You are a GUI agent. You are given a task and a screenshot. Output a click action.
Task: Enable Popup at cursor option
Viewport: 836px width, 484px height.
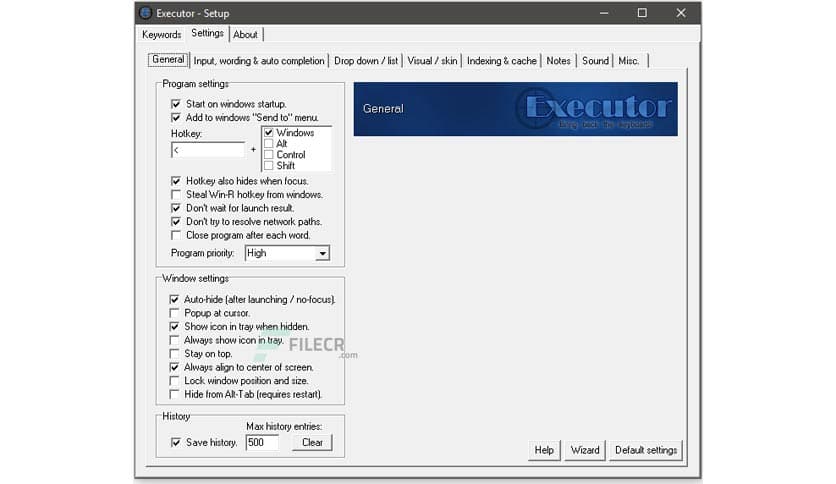point(174,313)
